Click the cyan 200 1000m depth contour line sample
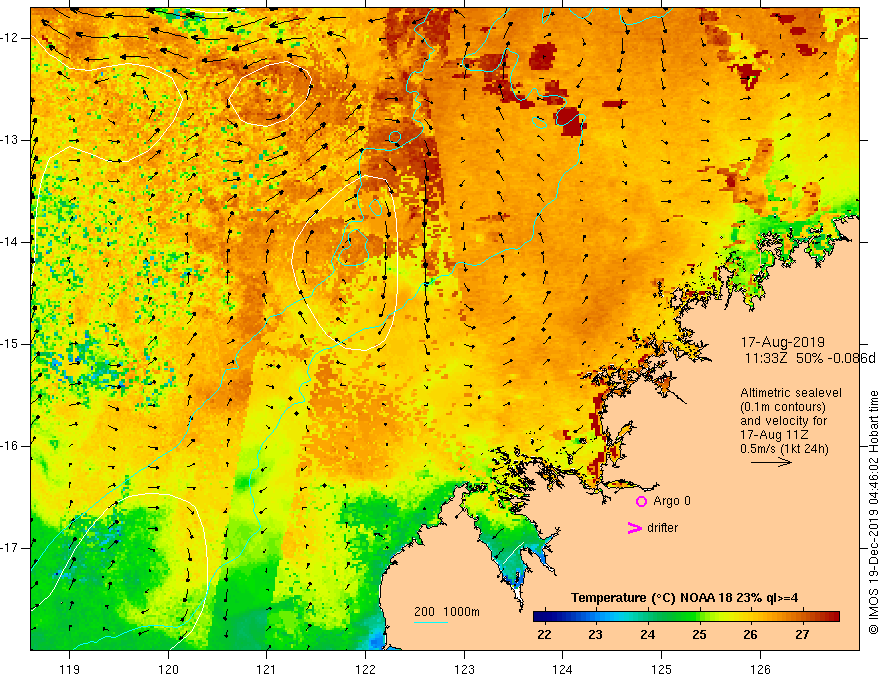Screen dimensions: 880x680 click(x=430, y=622)
